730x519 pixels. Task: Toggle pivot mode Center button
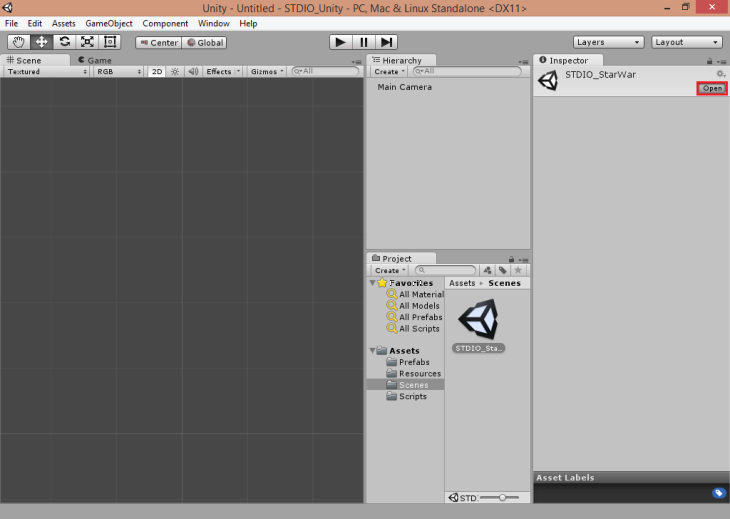pyautogui.click(x=159, y=43)
